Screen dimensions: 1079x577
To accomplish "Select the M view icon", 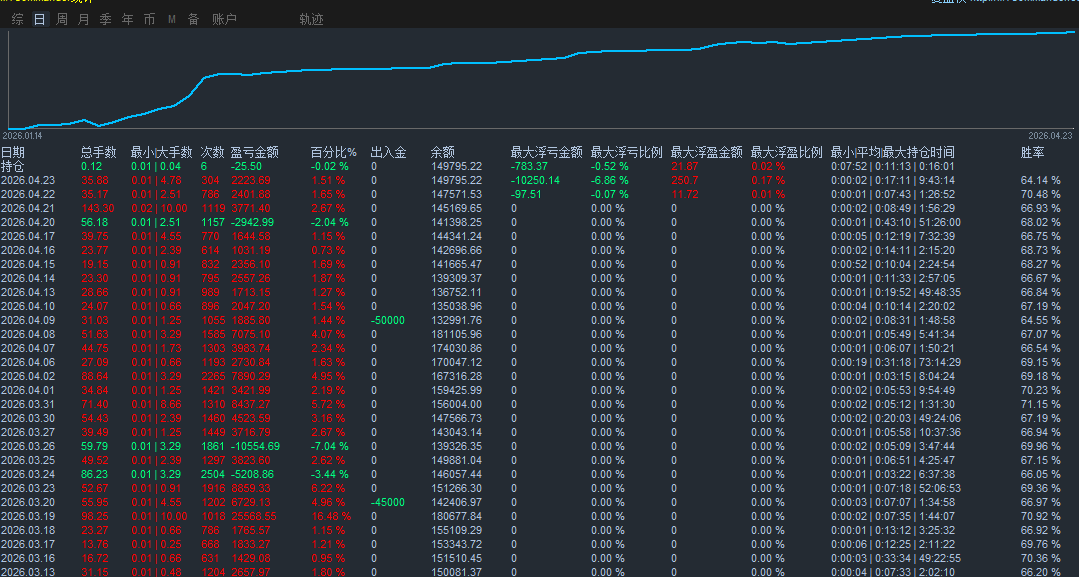I will click(171, 18).
